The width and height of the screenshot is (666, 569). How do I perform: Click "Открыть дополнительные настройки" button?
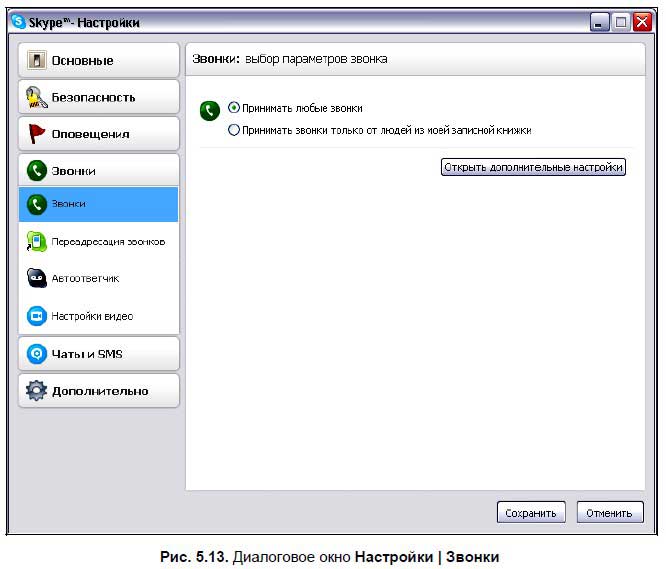pos(533,167)
